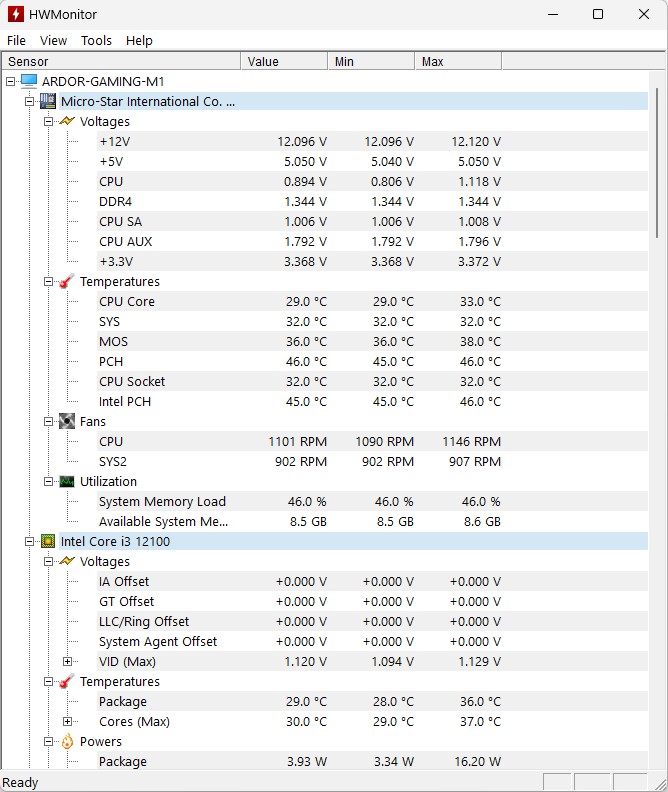Open the File menu
The width and height of the screenshot is (668, 792).
pos(16,40)
